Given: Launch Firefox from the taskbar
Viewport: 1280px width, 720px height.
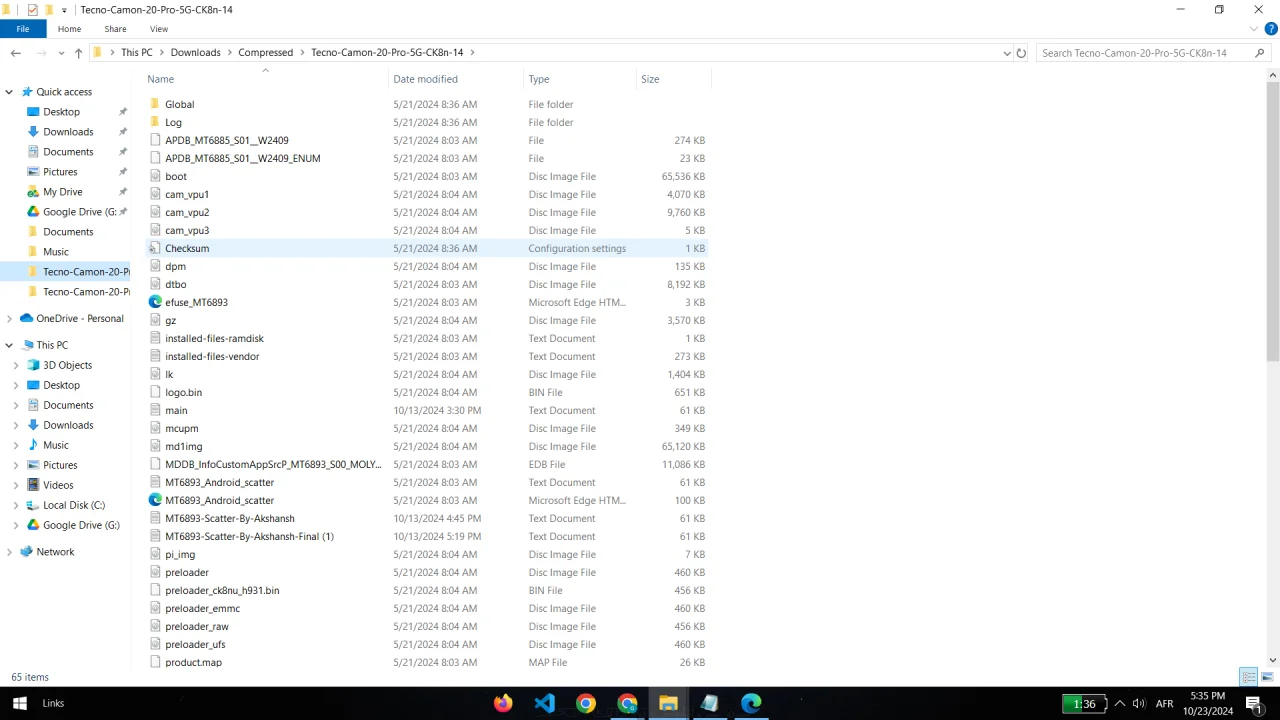Looking at the screenshot, I should pos(503,703).
